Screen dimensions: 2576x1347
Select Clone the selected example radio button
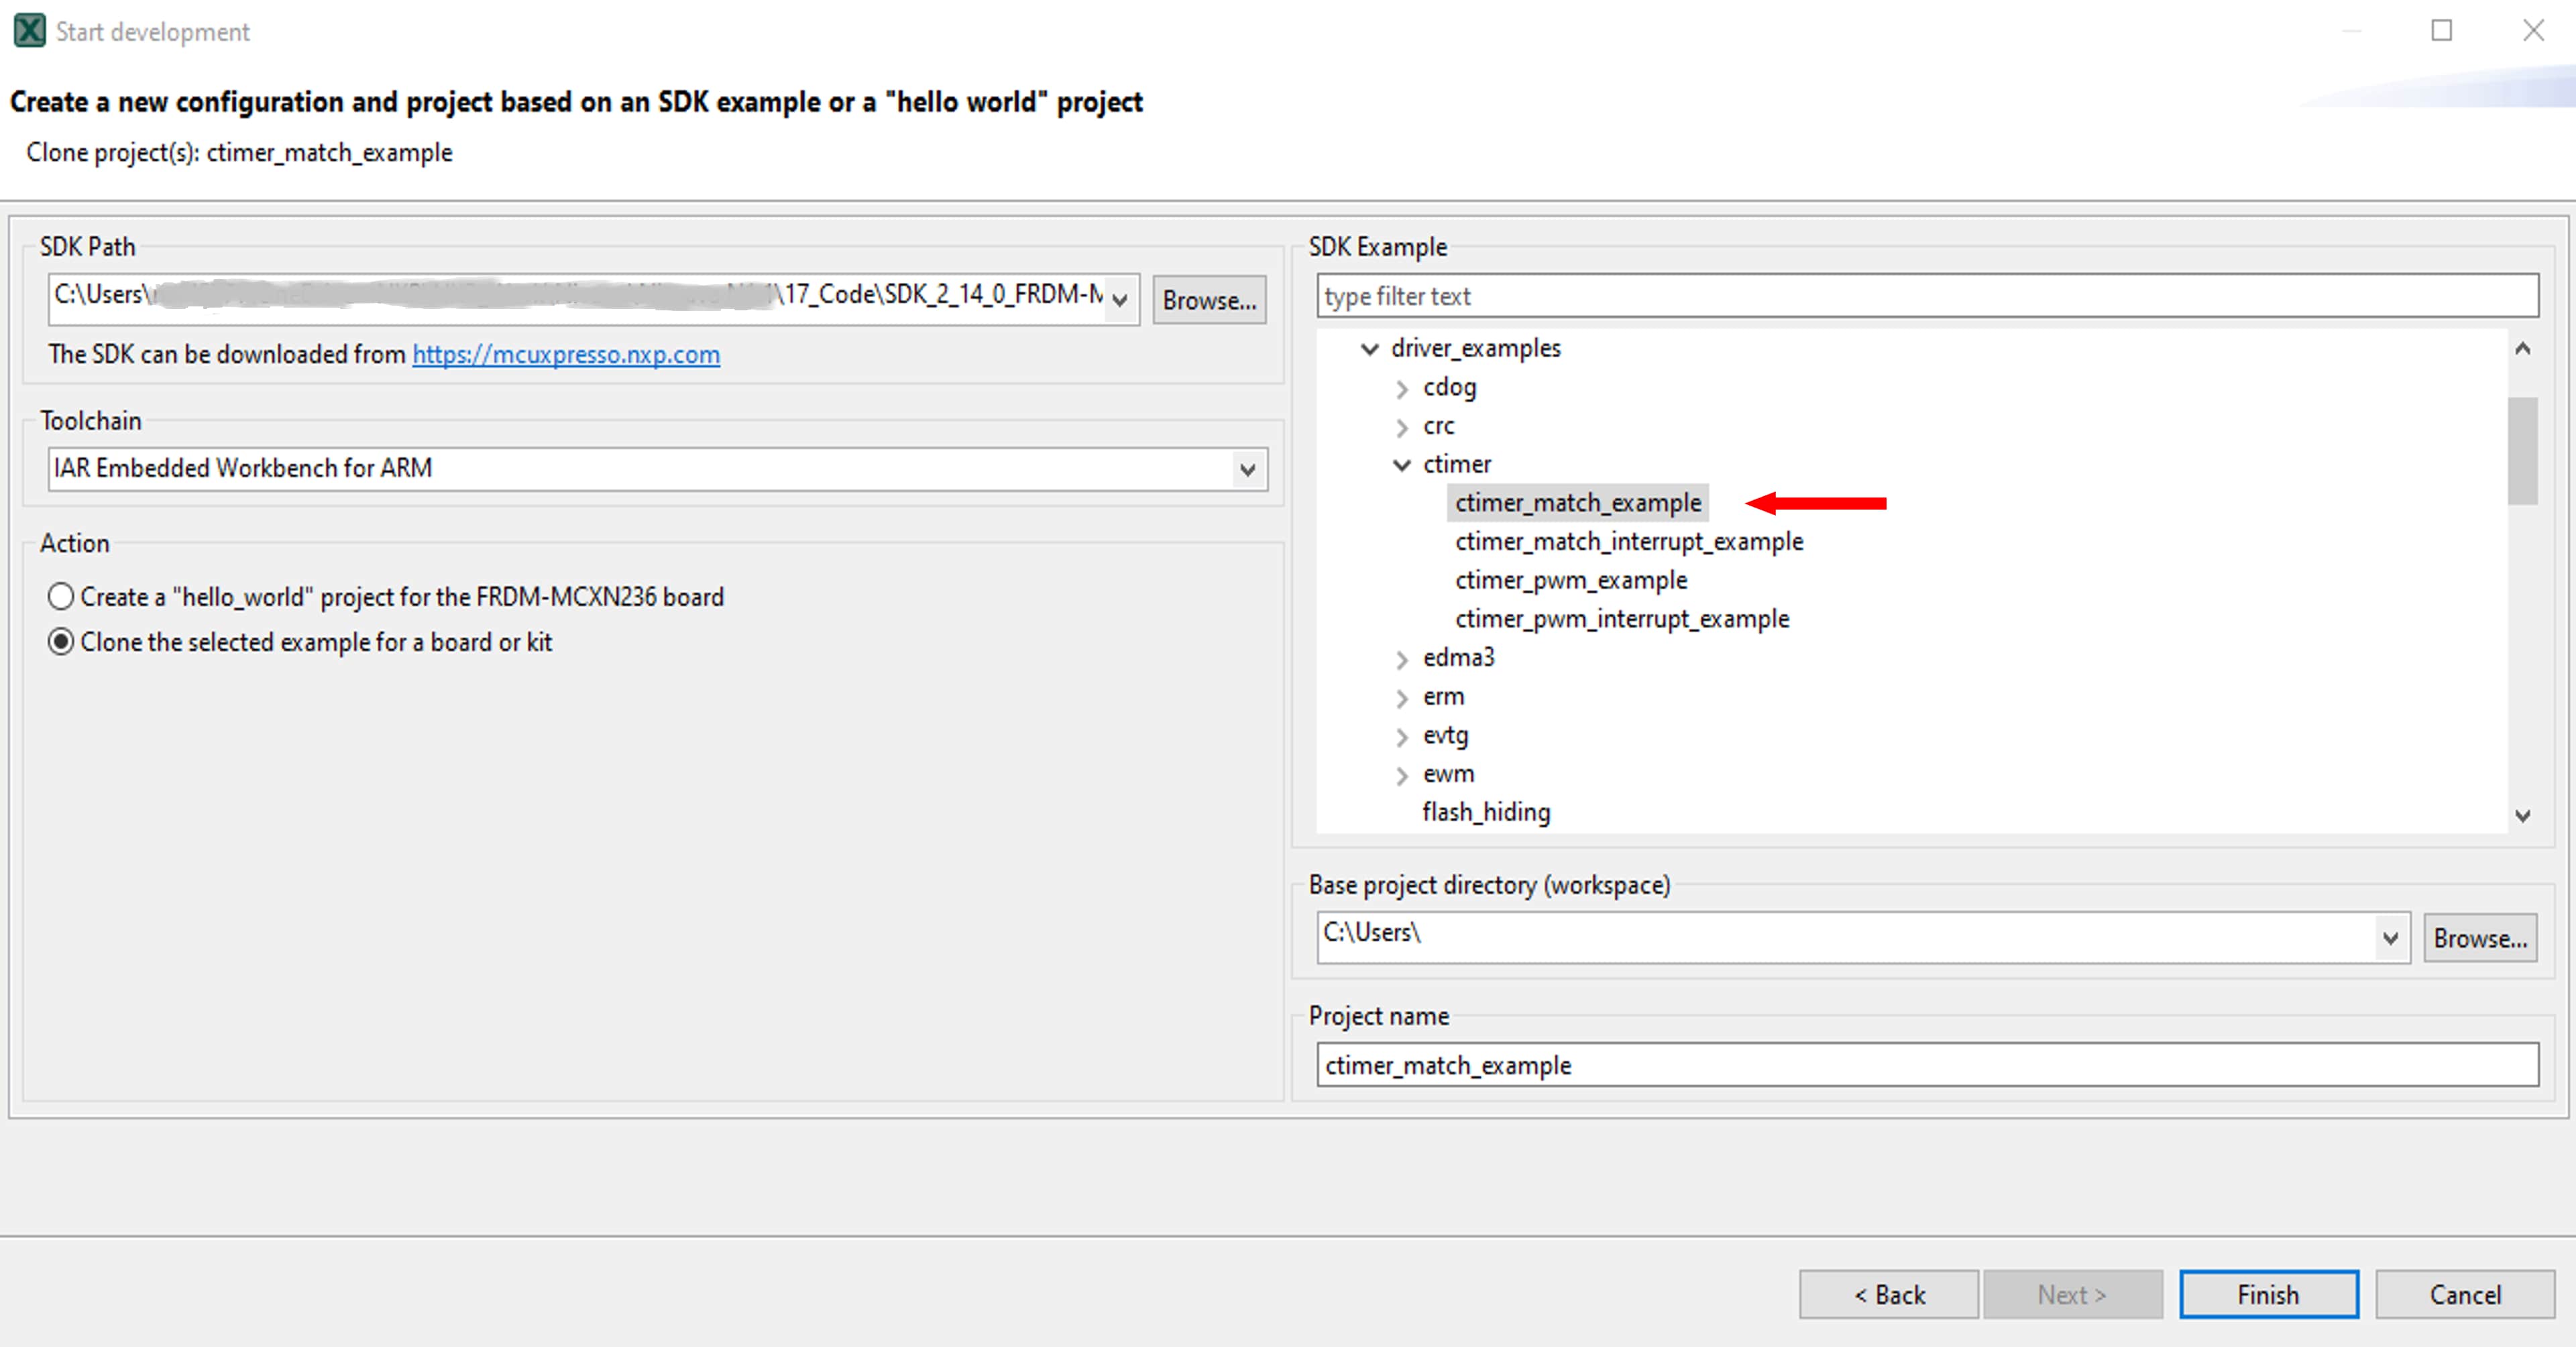tap(61, 642)
